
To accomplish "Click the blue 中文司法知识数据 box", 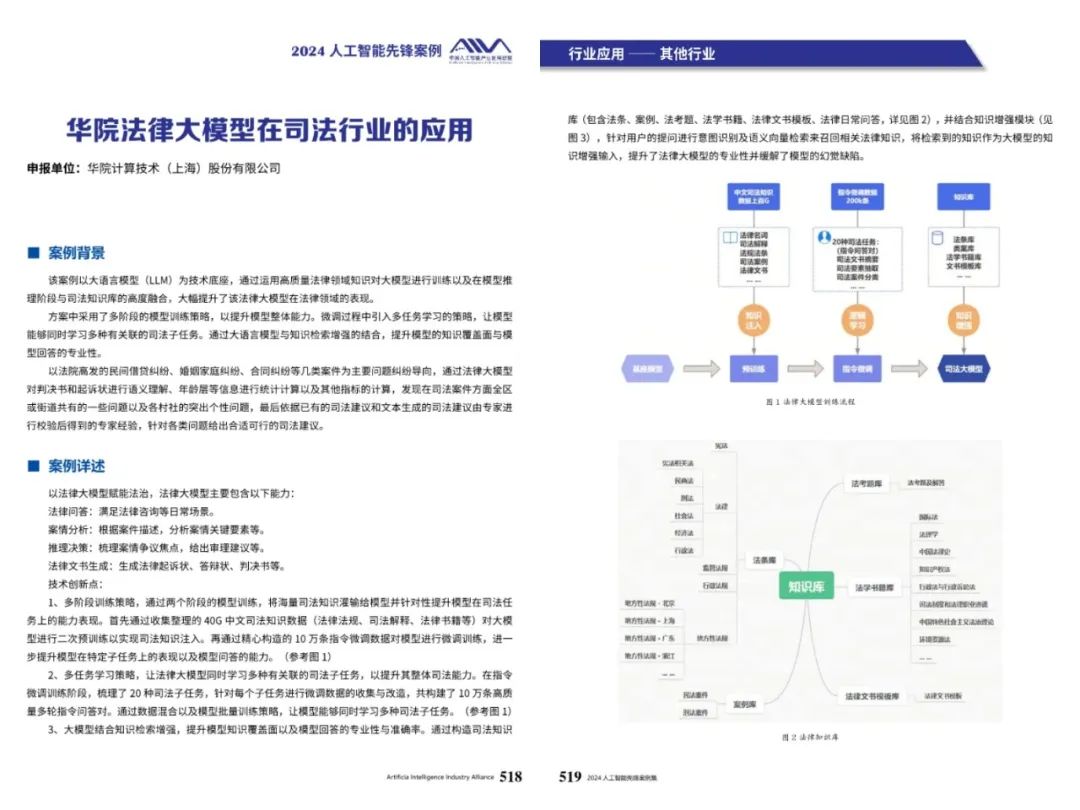I will (754, 196).
